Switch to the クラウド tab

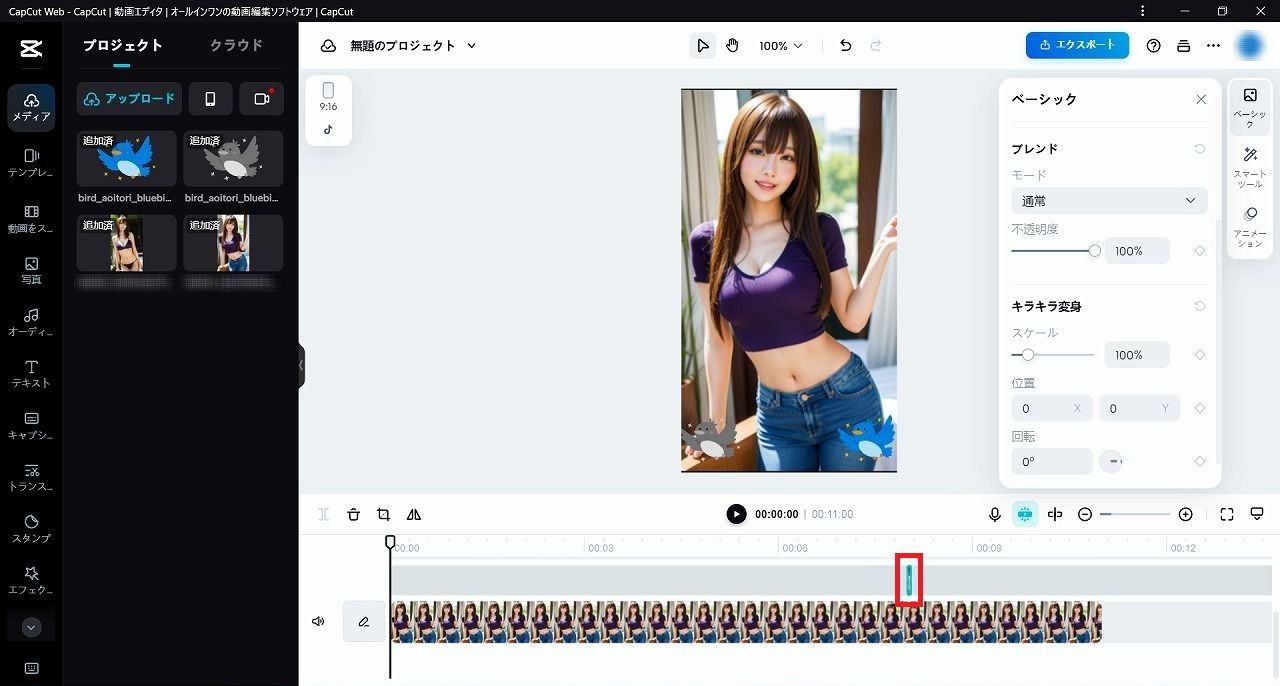[x=236, y=45]
